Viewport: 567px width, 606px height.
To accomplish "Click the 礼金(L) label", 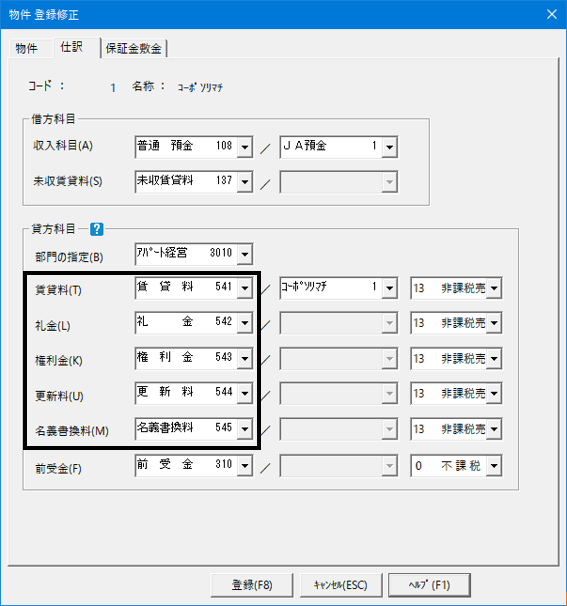I will 53,326.
